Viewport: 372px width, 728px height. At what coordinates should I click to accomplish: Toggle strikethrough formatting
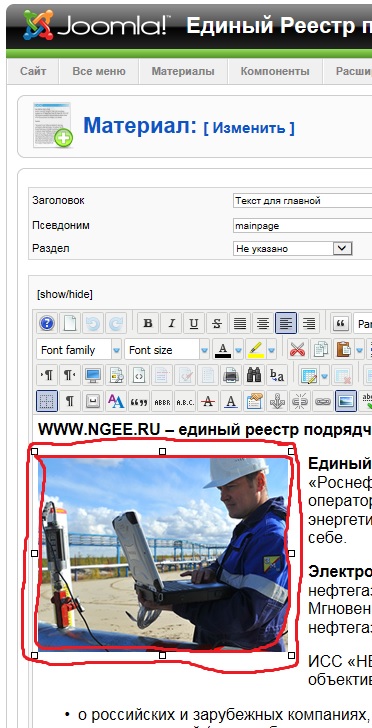(217, 323)
